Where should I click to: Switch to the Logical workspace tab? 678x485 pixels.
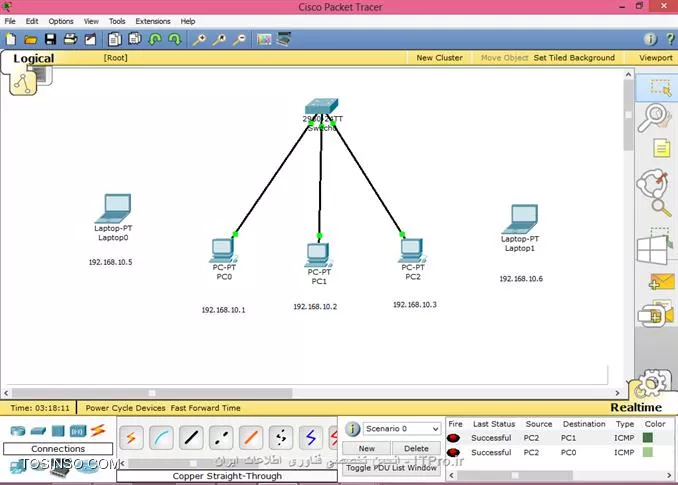[34, 58]
